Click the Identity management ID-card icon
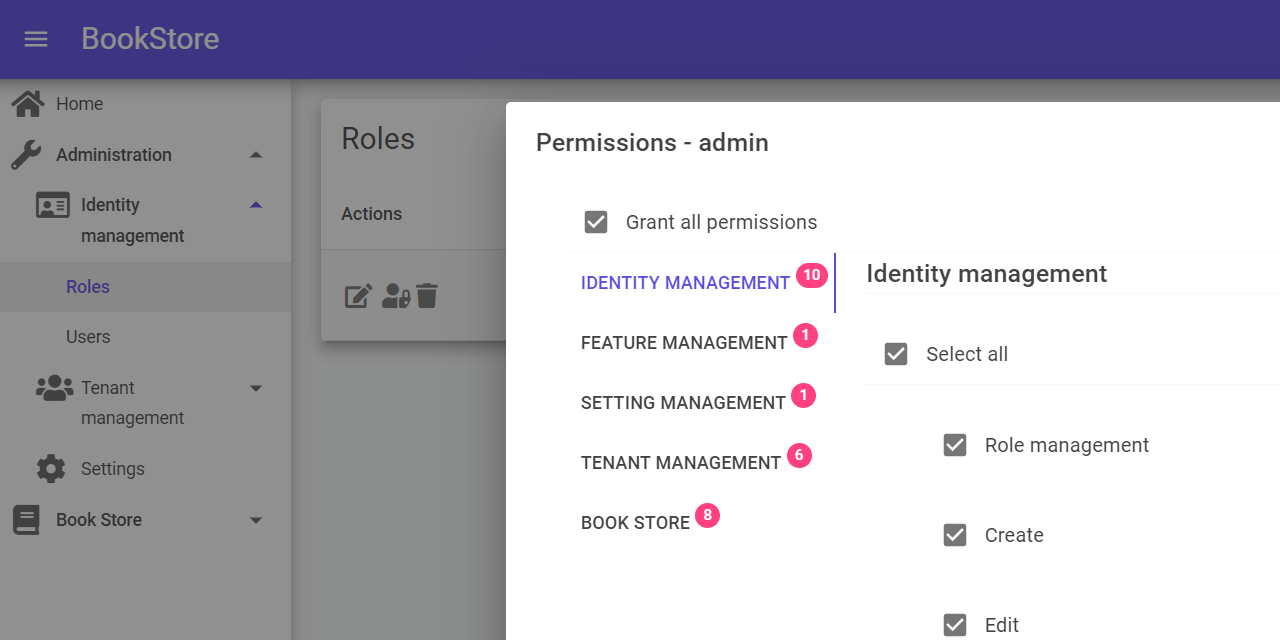This screenshot has width=1280, height=640. [52, 204]
